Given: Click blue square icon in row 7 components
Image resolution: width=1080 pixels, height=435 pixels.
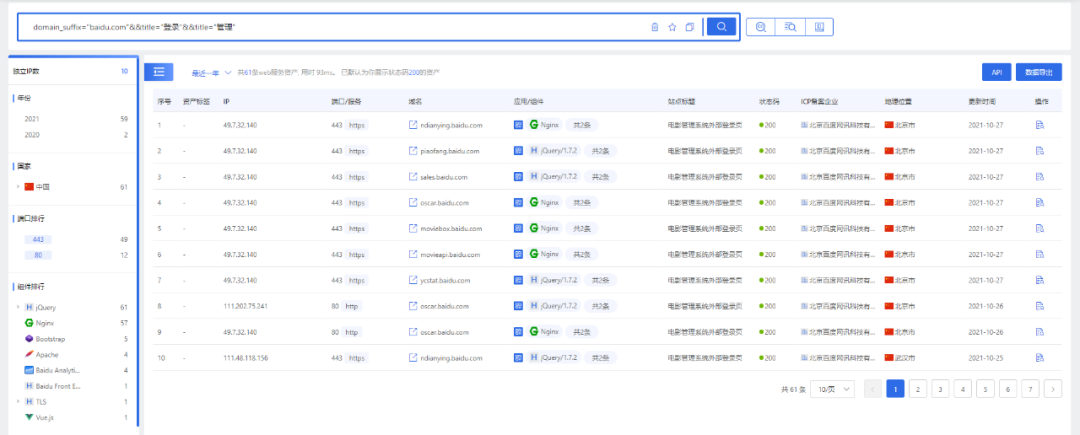Looking at the screenshot, I should (518, 280).
